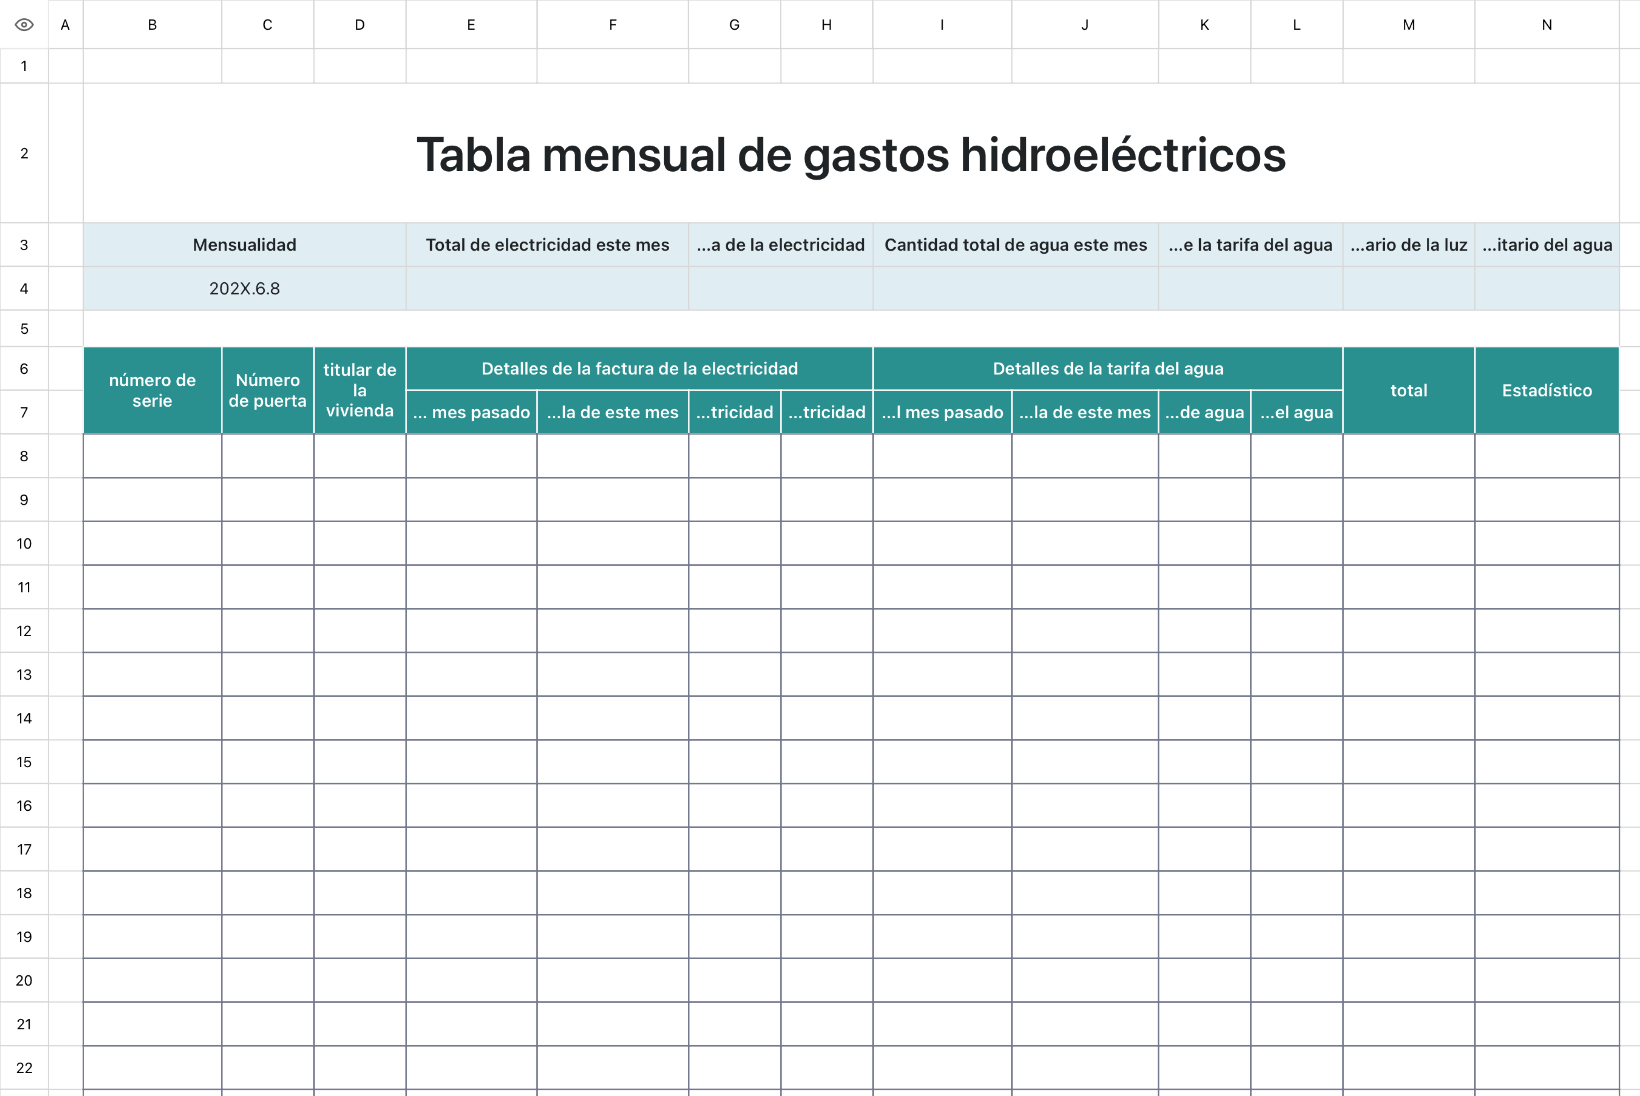The image size is (1640, 1096).
Task: Click the eye icon in the corner
Action: pyautogui.click(x=24, y=24)
